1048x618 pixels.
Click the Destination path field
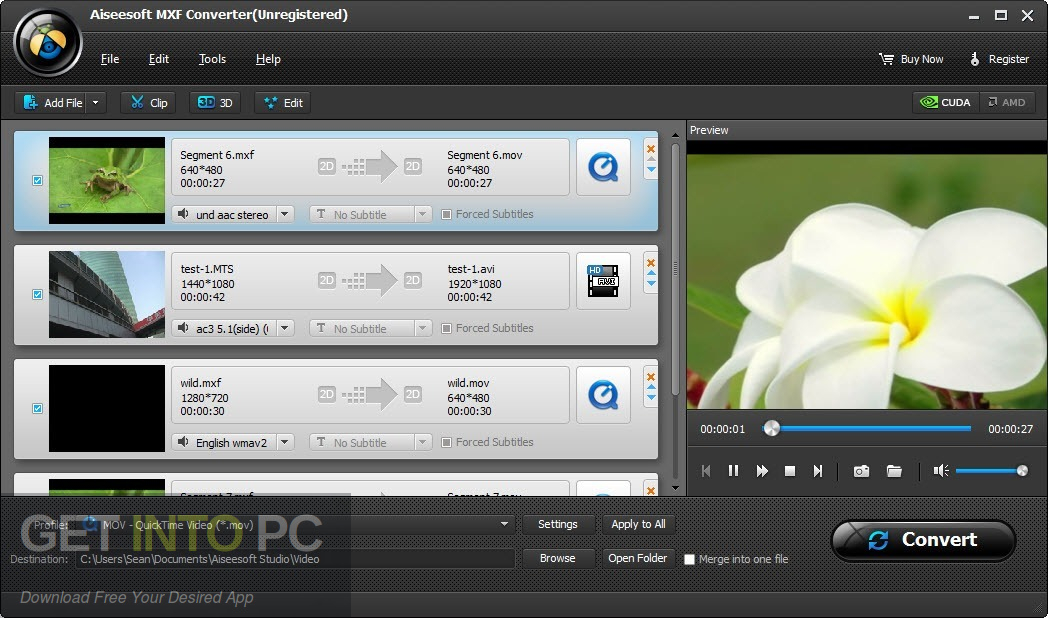click(x=294, y=559)
